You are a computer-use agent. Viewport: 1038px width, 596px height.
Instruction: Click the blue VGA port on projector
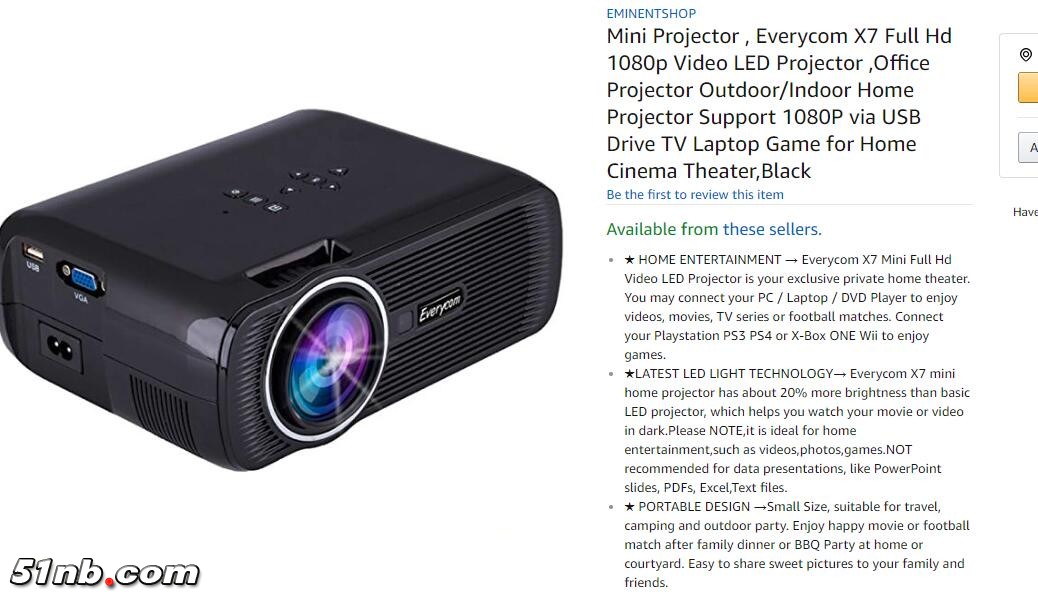[83, 279]
